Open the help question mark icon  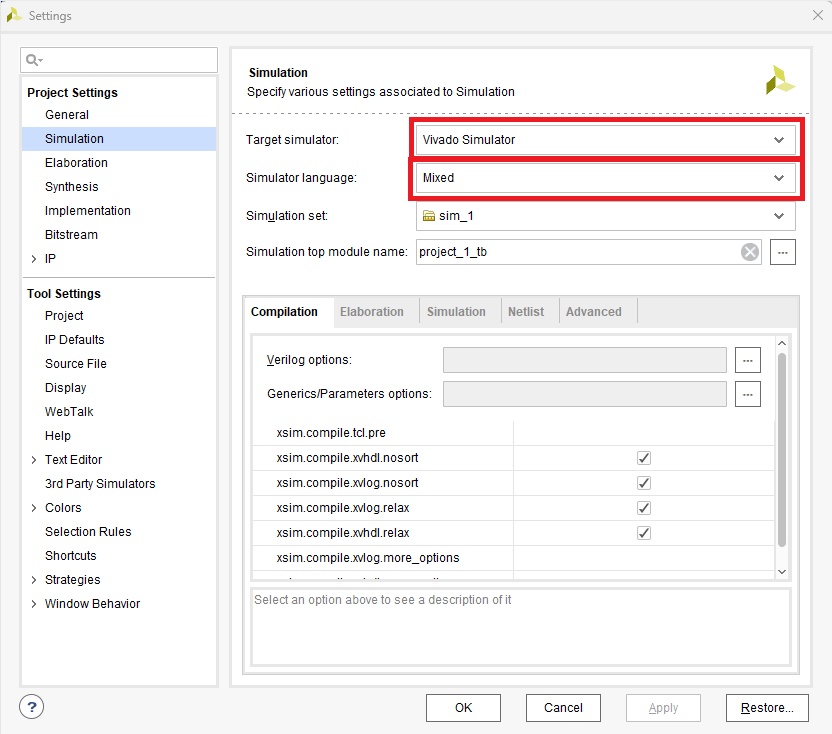click(x=32, y=707)
